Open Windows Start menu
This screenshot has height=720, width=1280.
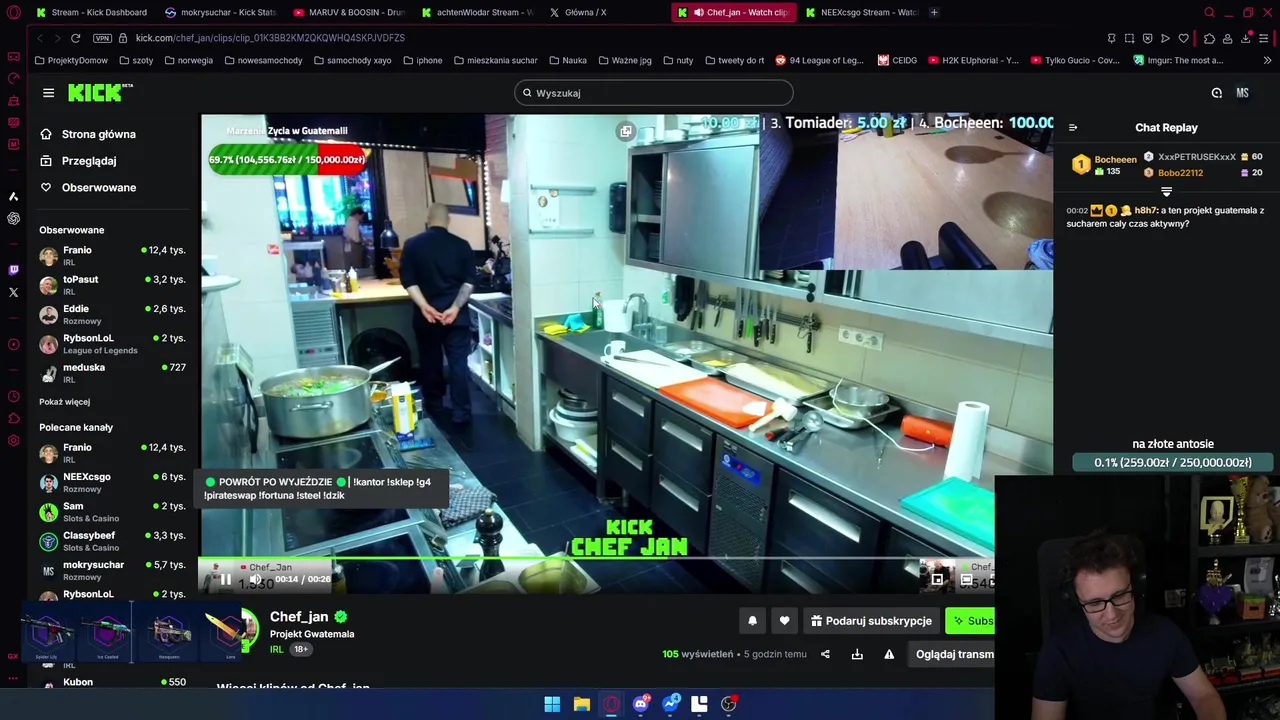552,704
